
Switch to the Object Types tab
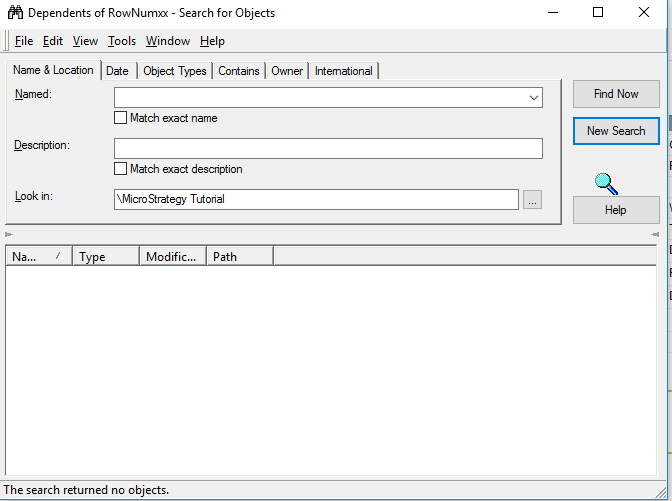[x=175, y=71]
